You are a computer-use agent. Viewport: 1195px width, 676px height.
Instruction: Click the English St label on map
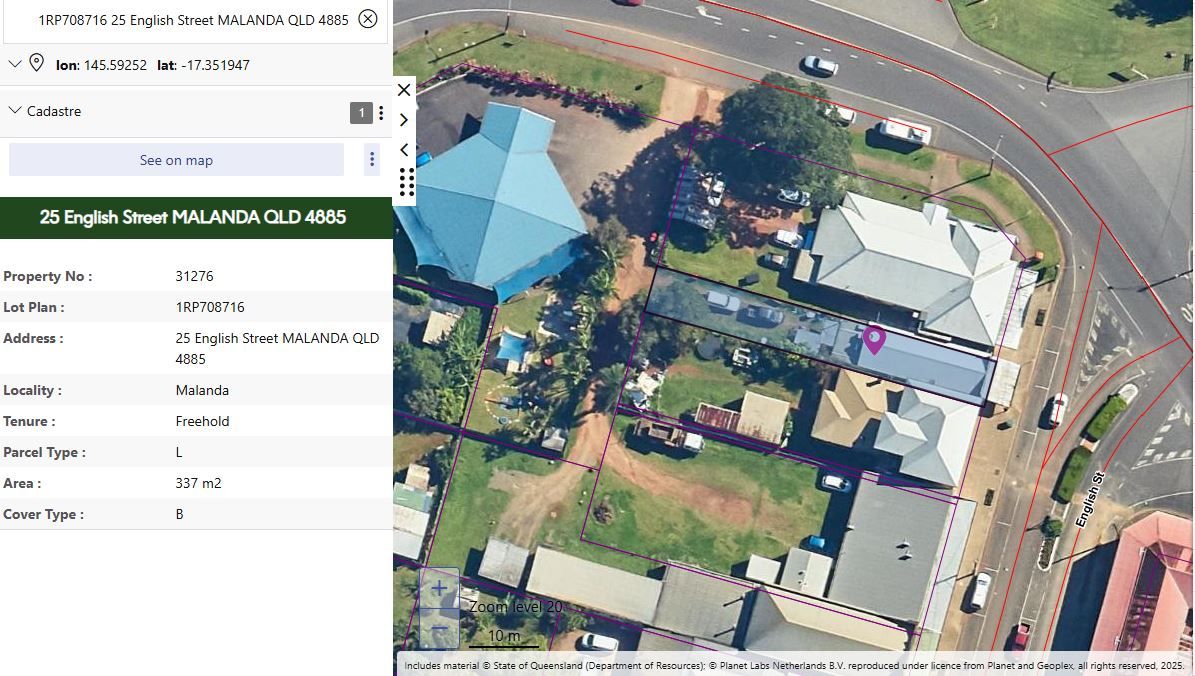click(x=1090, y=500)
